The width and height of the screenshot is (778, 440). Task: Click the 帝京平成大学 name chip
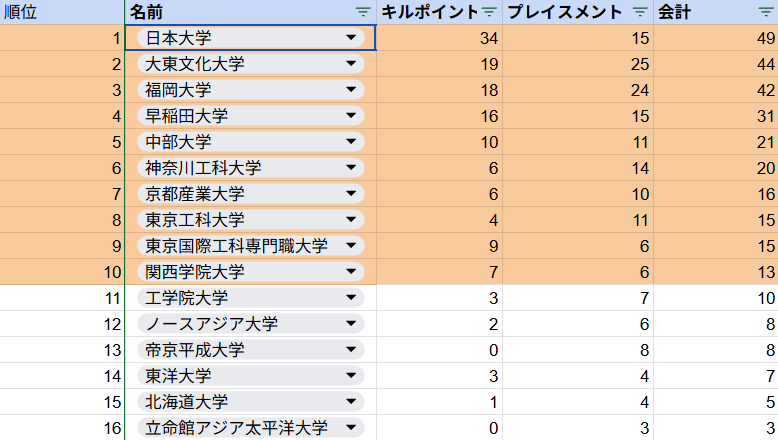(251, 350)
